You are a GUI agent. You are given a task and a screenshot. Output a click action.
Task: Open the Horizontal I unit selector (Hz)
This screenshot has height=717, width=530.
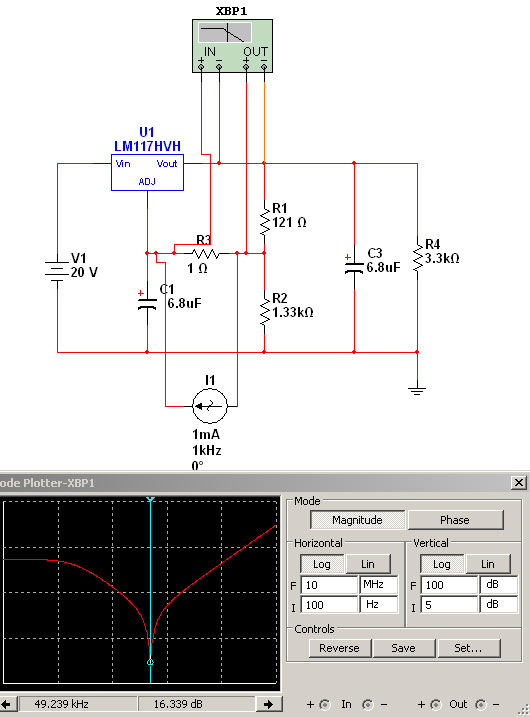click(x=379, y=605)
